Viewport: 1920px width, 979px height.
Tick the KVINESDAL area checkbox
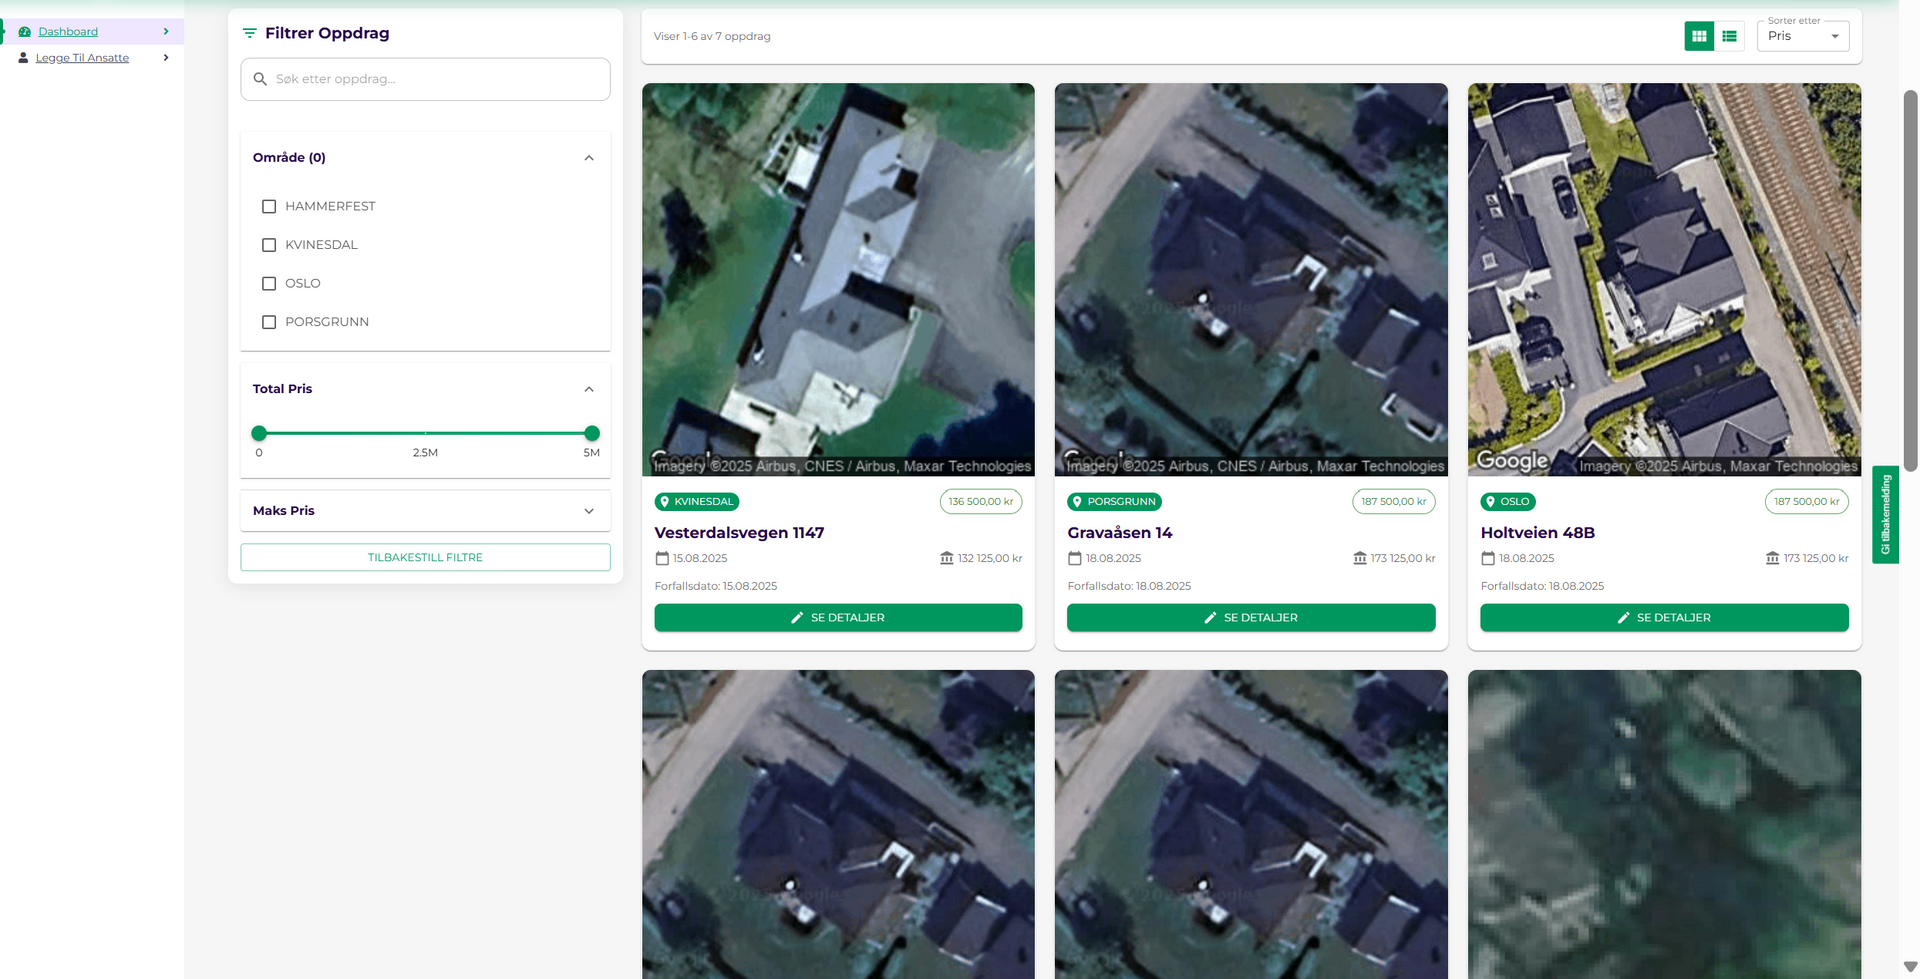tap(269, 245)
